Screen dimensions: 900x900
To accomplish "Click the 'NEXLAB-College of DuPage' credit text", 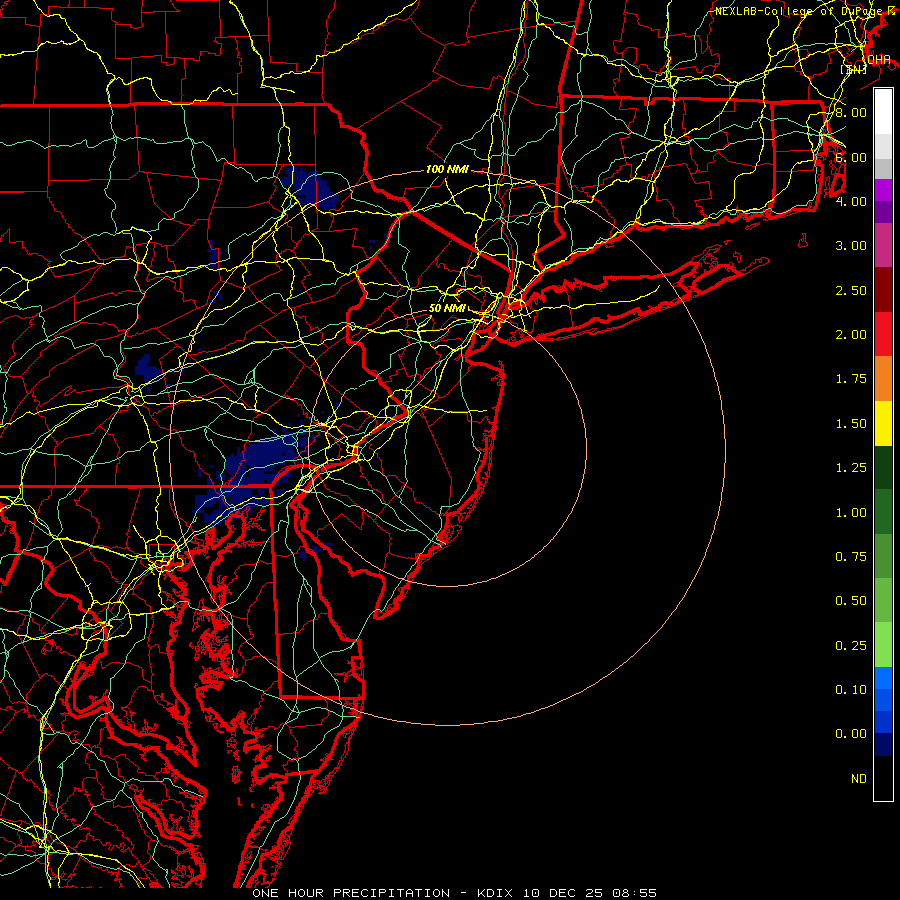I will (x=800, y=11).
